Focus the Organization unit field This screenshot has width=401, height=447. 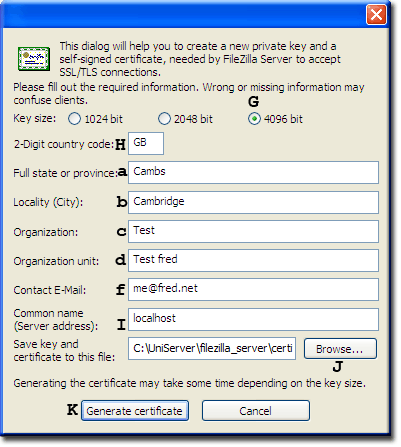pos(253,260)
